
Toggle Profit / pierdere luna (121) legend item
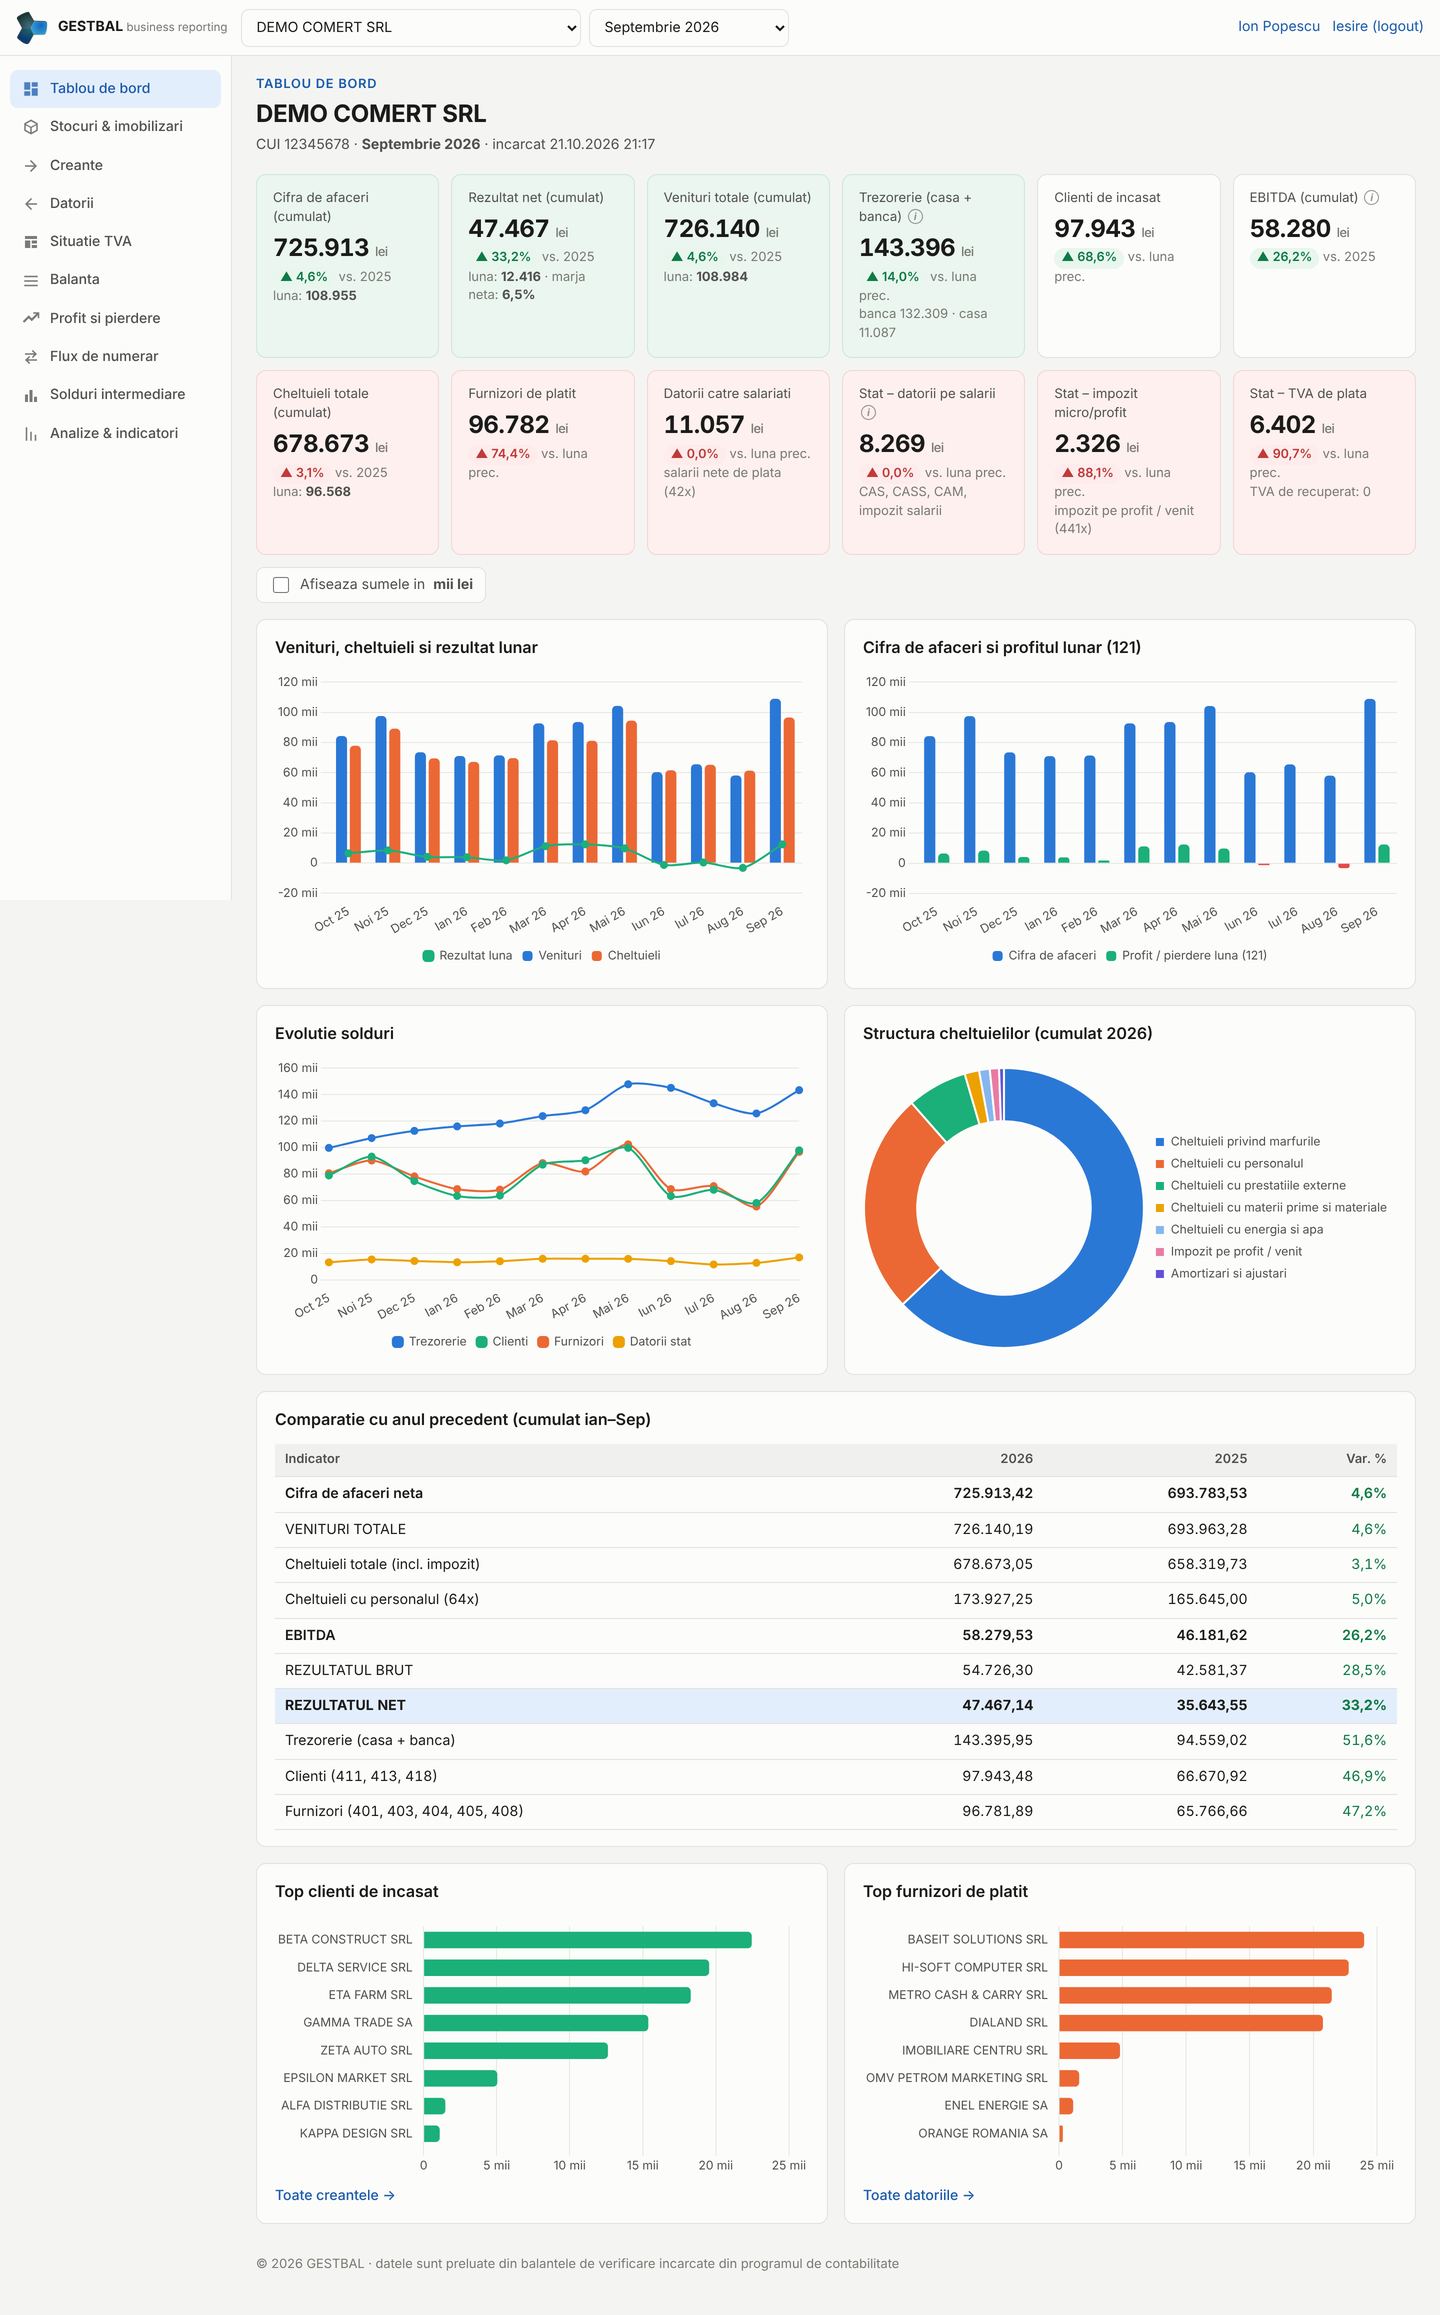tap(1186, 956)
